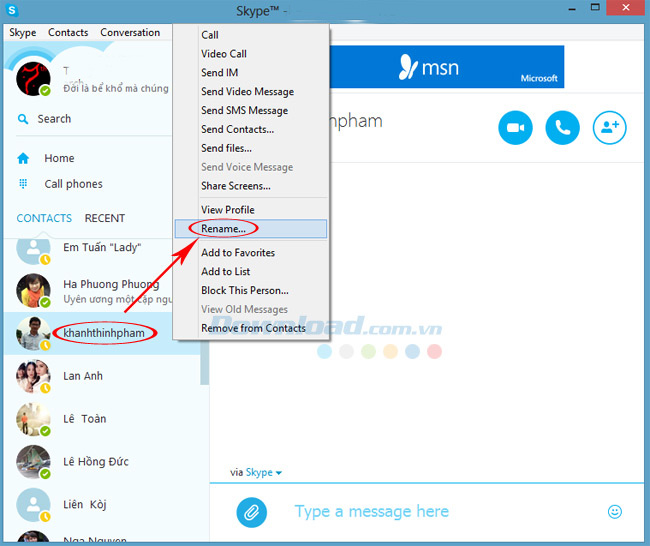Expand the via Skype dropdown

(256, 473)
